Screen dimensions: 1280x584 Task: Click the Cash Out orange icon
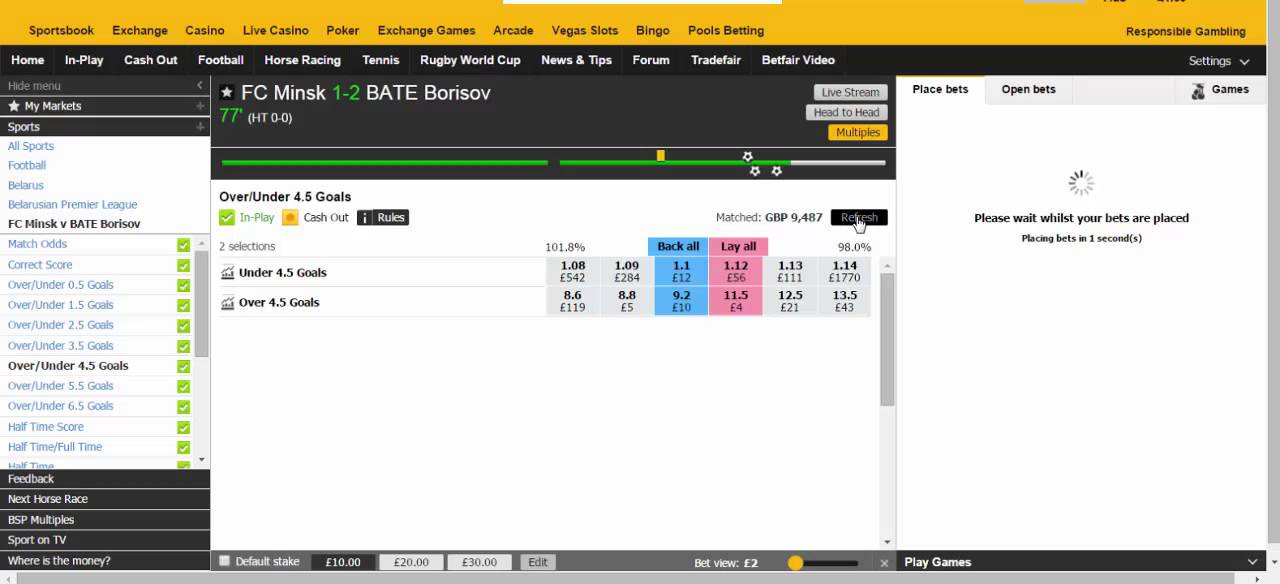(290, 218)
